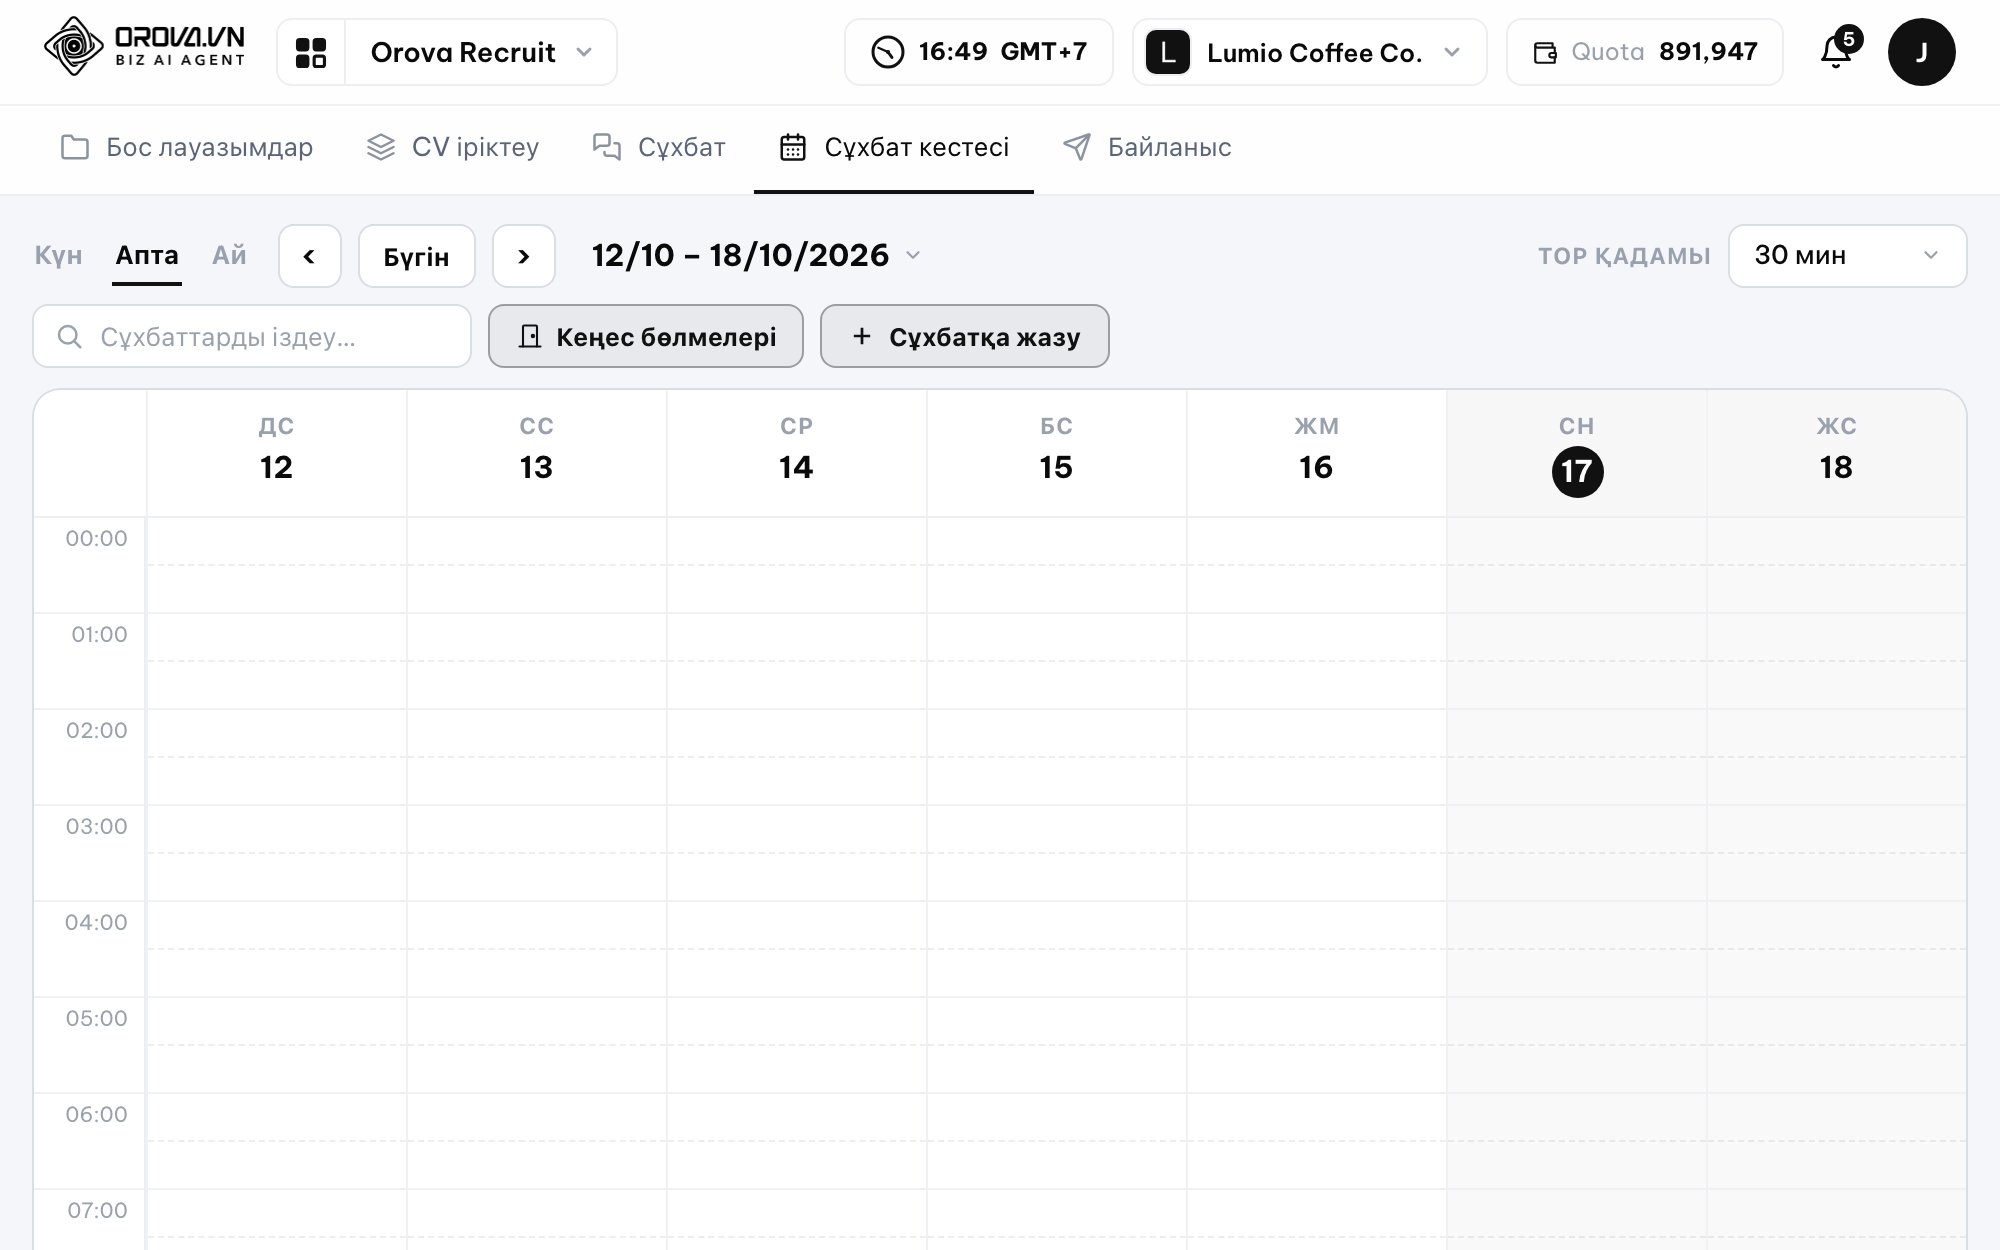Open the app grid launcher icon
The width and height of the screenshot is (2000, 1250).
tap(311, 53)
